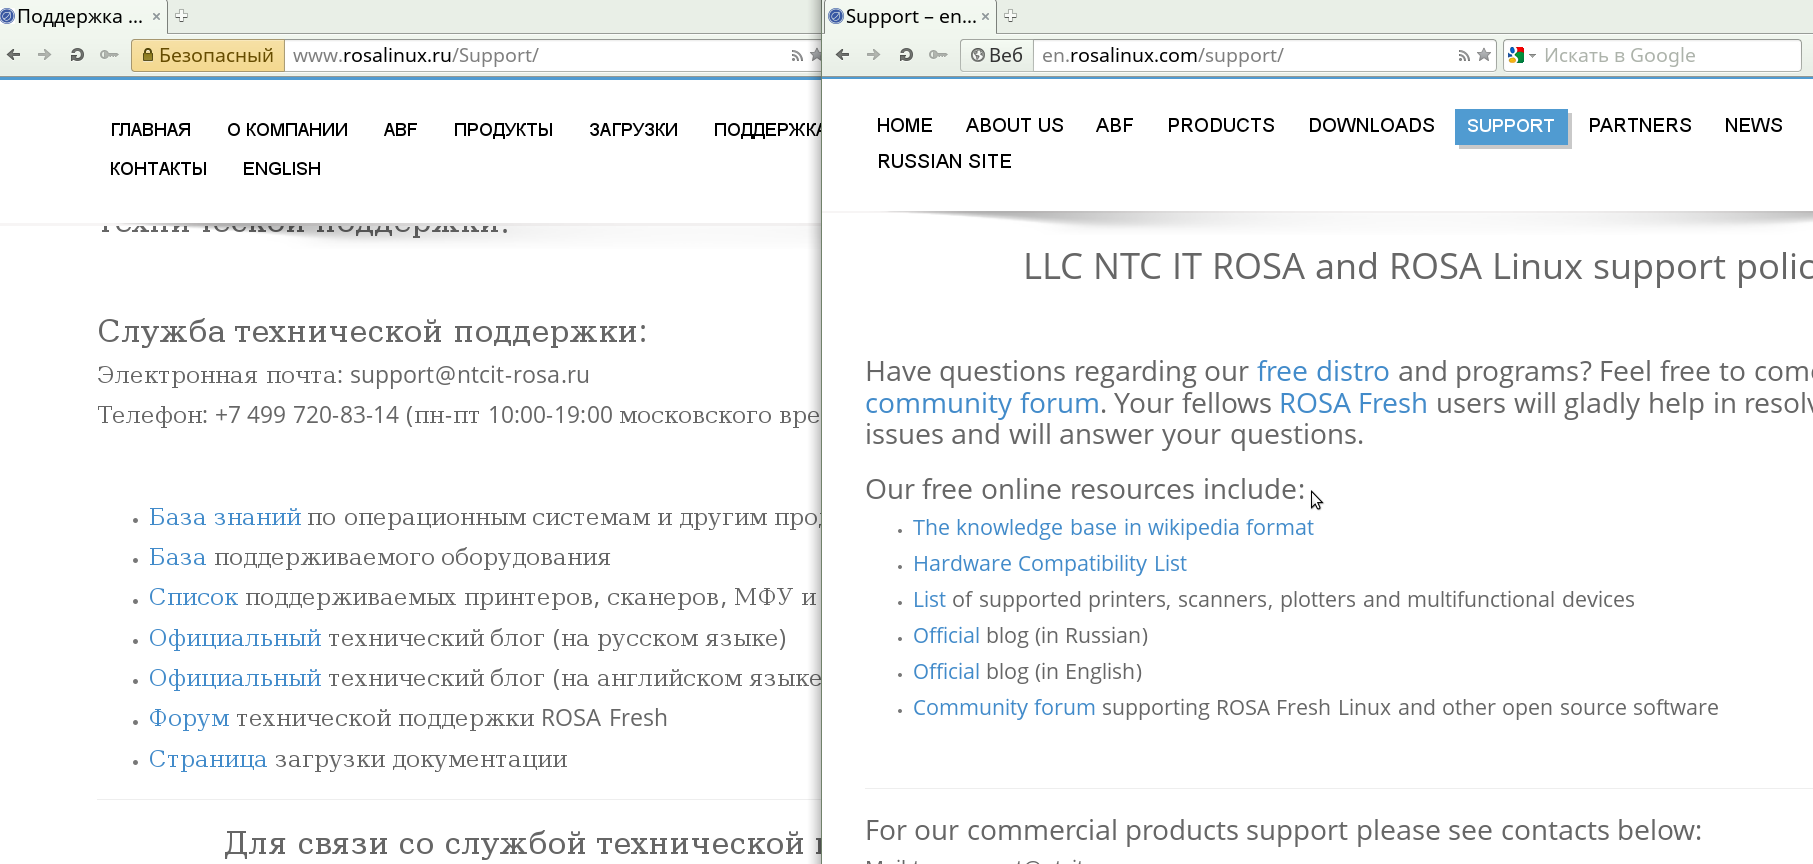Viewport: 1813px width, 864px height.
Task: Open База link for поддерживаемого оборудования
Action: coord(178,557)
